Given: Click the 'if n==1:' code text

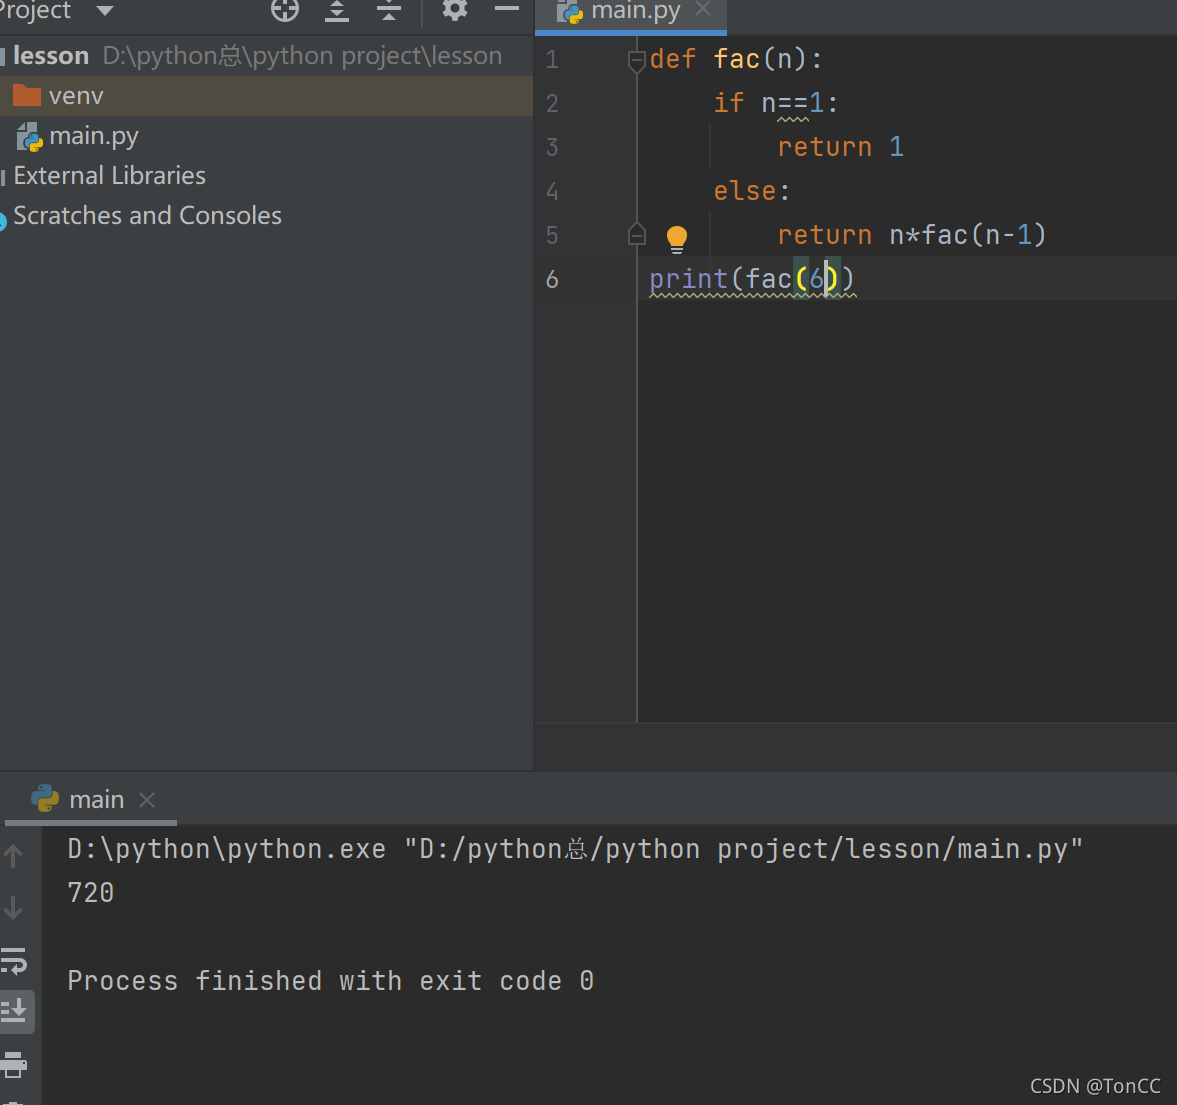Looking at the screenshot, I should [x=775, y=103].
